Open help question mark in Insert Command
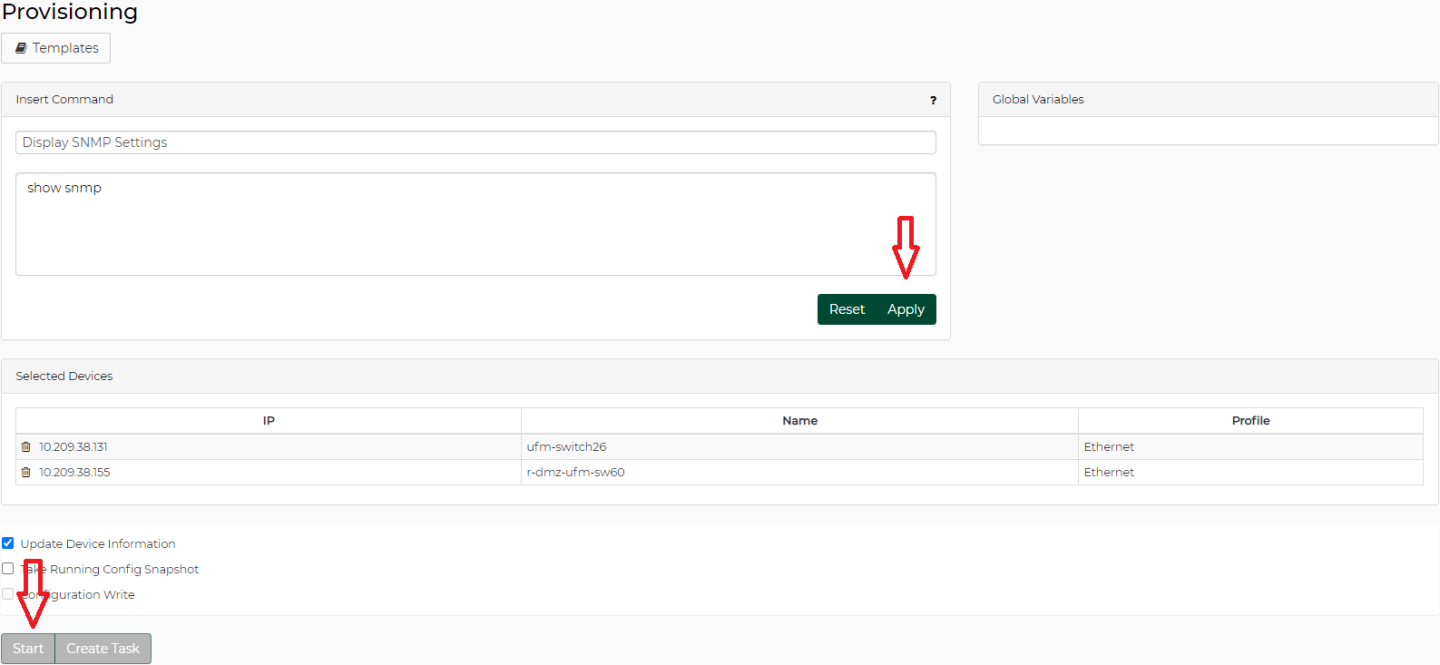Viewport: 1440px width, 665px height. click(x=933, y=100)
